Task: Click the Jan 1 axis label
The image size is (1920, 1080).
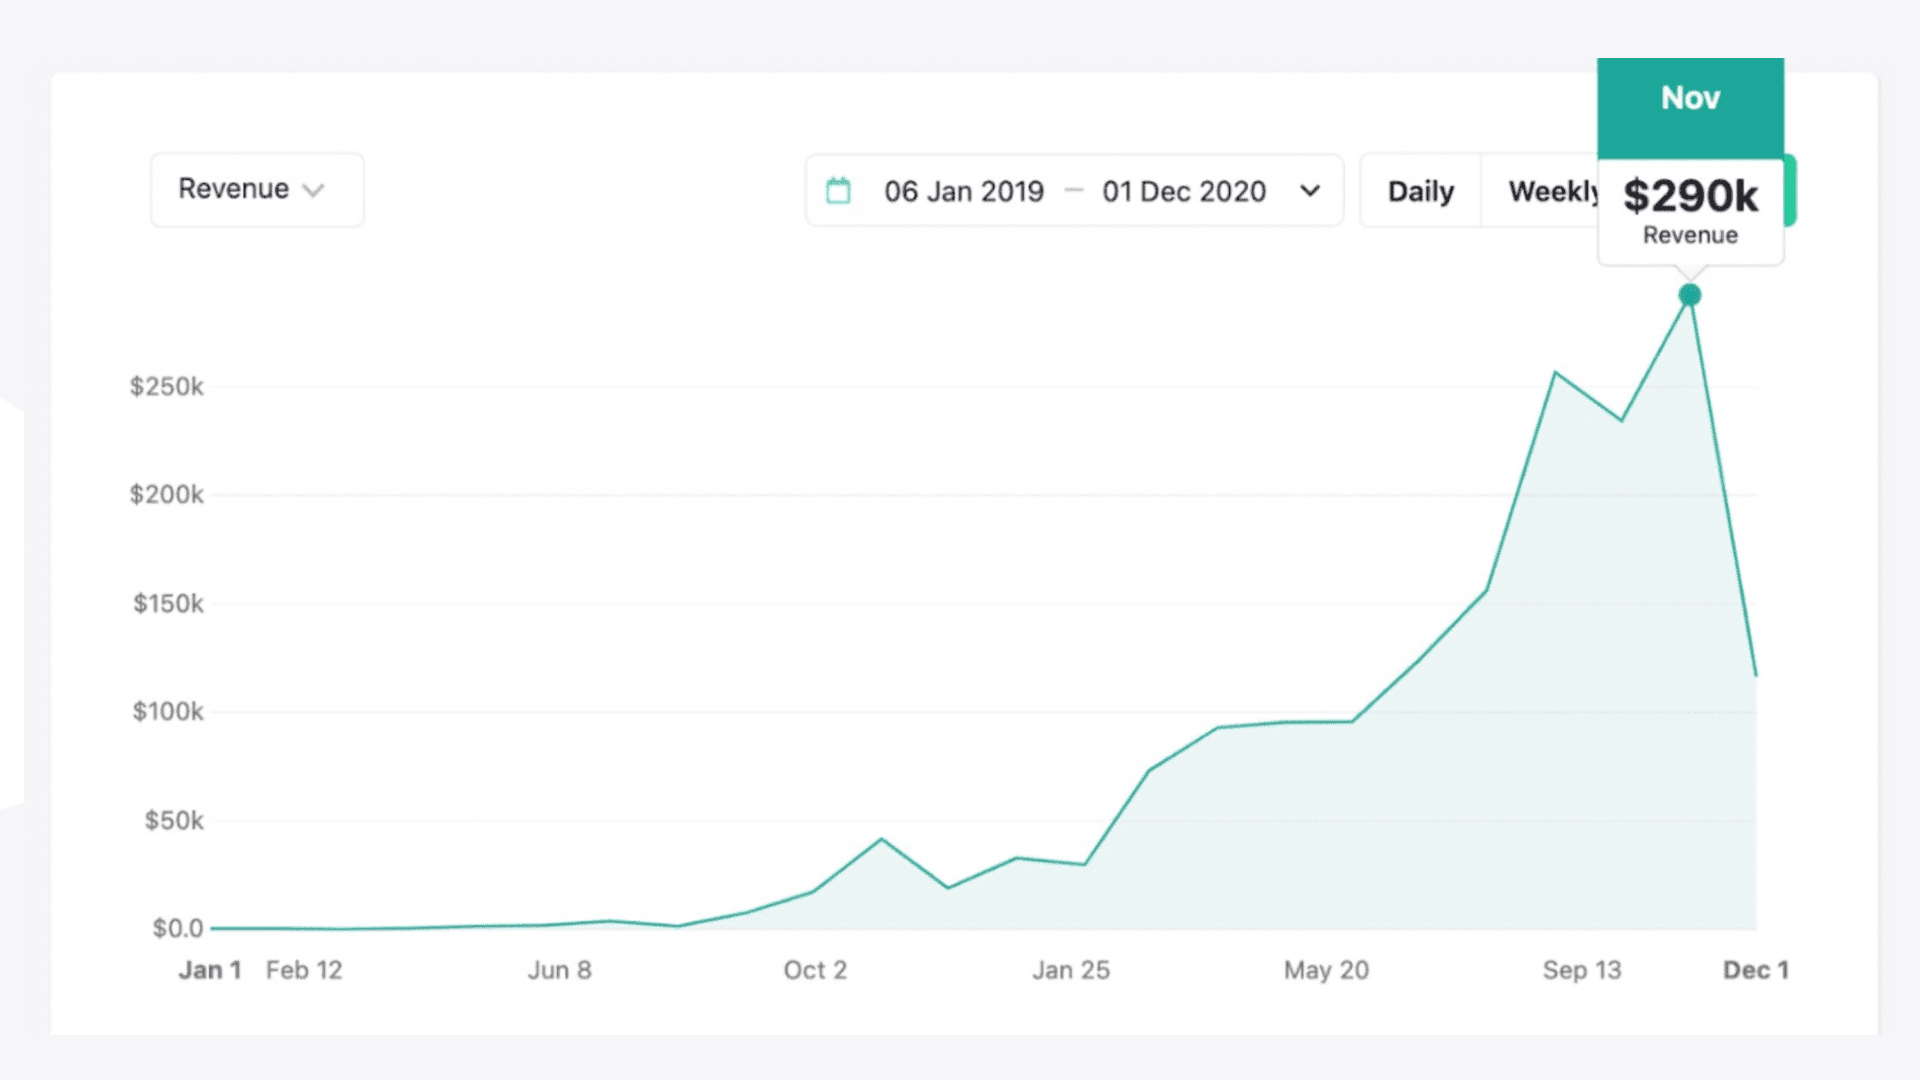Action: coord(210,970)
